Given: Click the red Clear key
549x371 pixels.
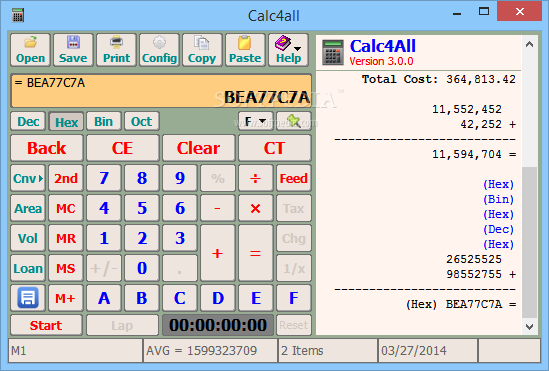Looking at the screenshot, I should [x=199, y=148].
